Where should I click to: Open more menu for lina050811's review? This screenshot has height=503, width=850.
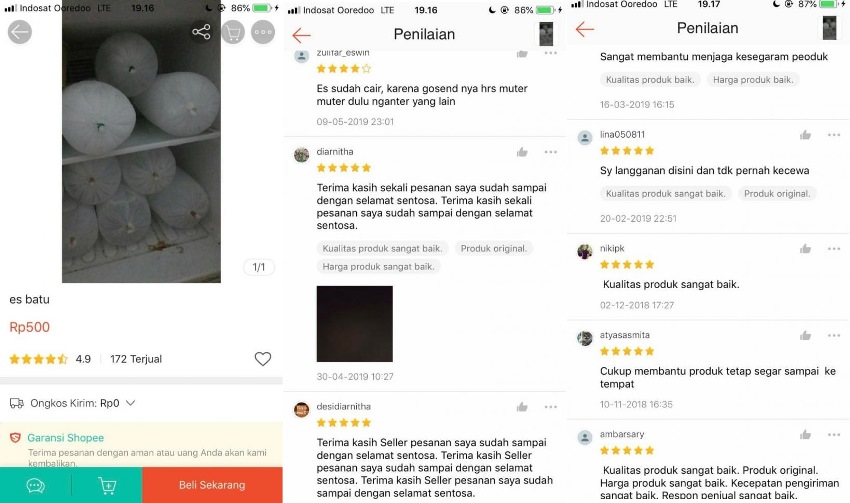pyautogui.click(x=834, y=135)
